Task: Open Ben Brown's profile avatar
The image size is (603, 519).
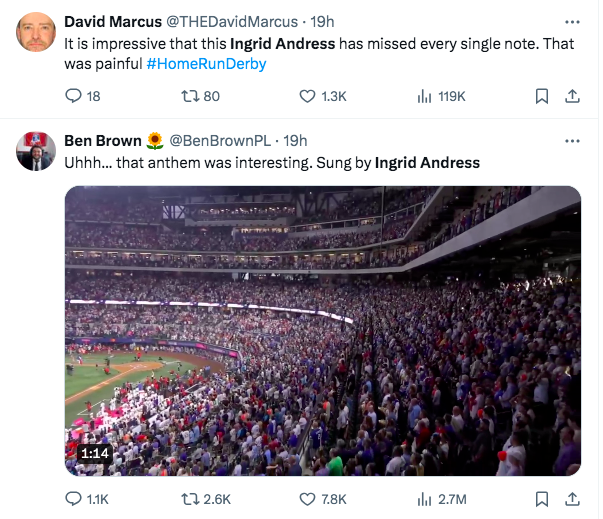Action: (36, 151)
